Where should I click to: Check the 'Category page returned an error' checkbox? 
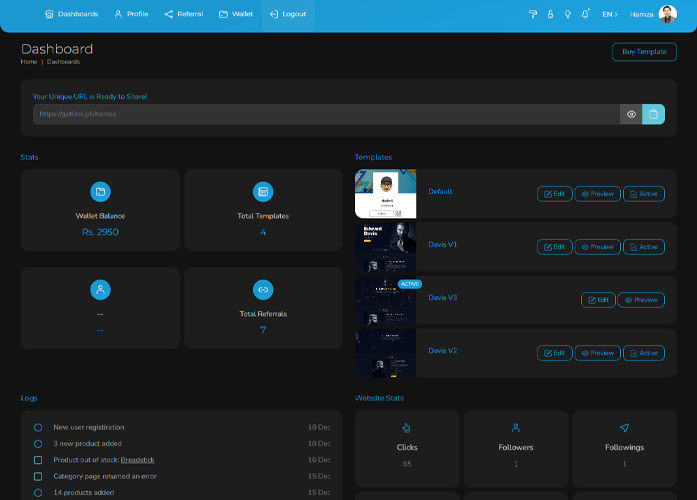(38, 476)
